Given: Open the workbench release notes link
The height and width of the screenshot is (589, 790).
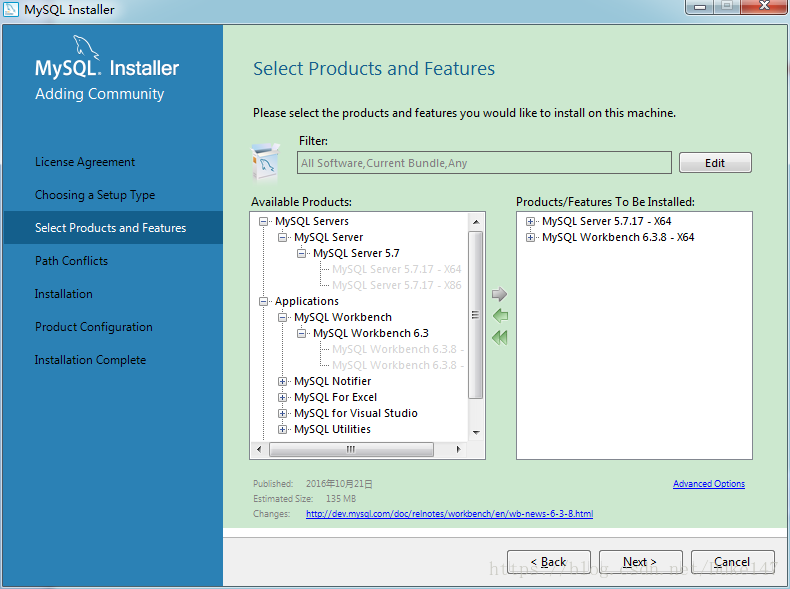Looking at the screenshot, I should point(449,514).
